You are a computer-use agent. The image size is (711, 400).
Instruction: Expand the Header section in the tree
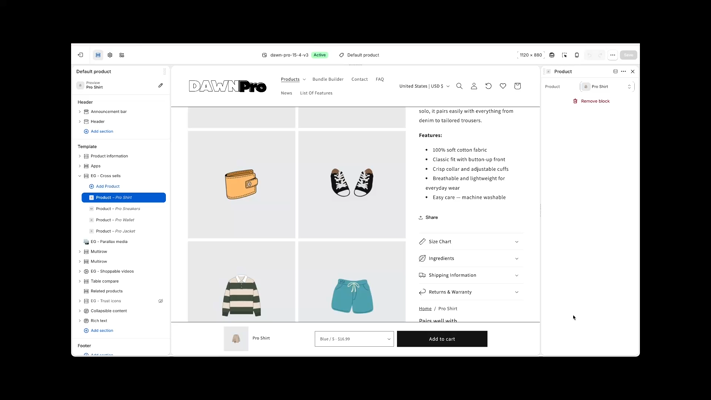click(x=80, y=122)
